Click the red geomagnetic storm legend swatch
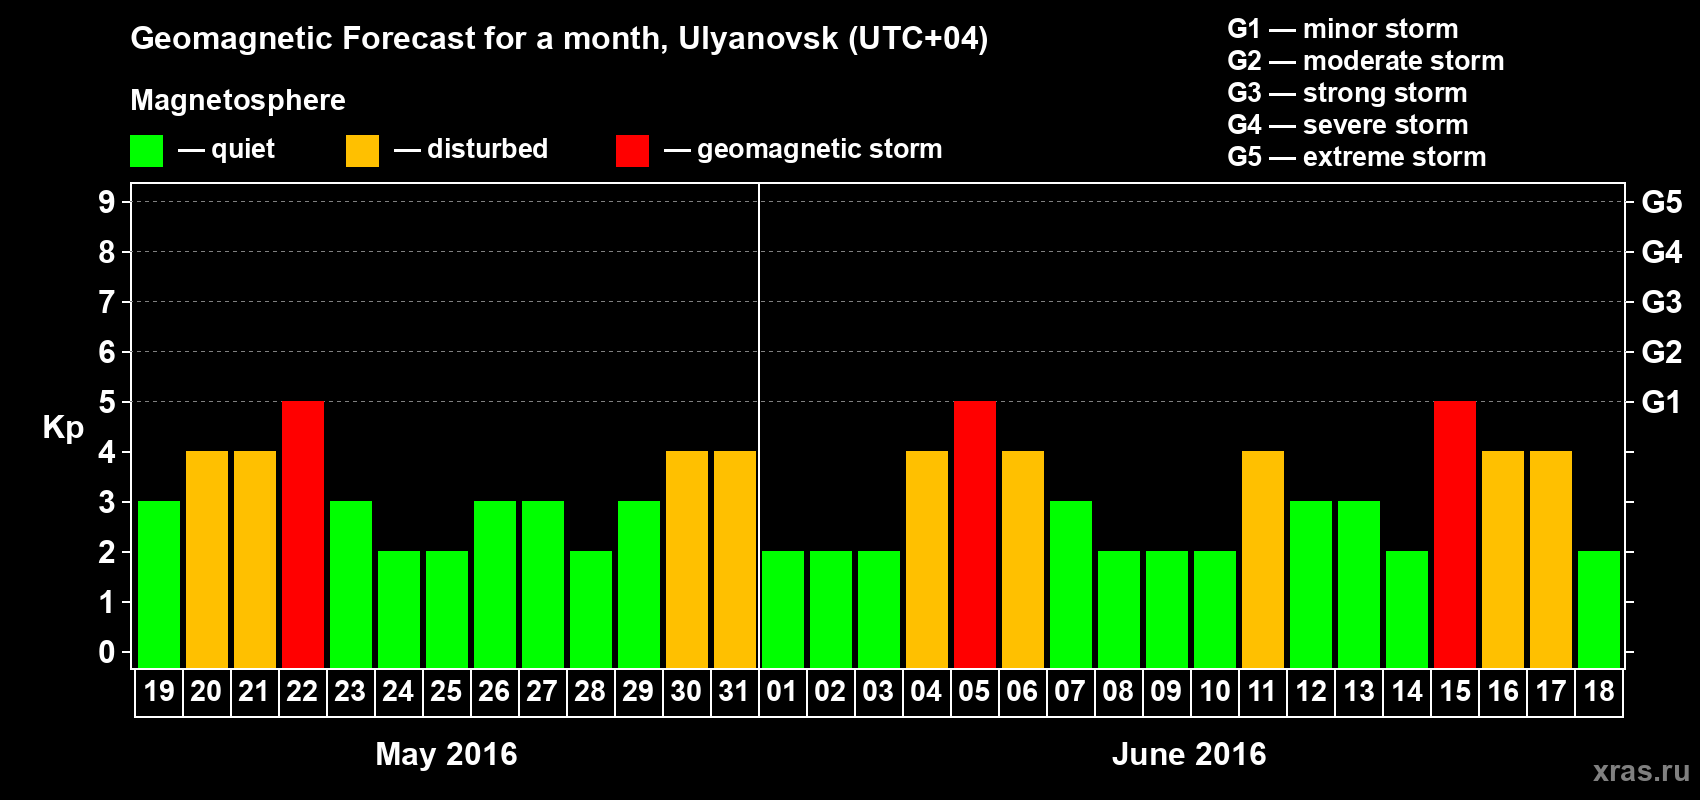This screenshot has height=800, width=1700. click(x=632, y=151)
